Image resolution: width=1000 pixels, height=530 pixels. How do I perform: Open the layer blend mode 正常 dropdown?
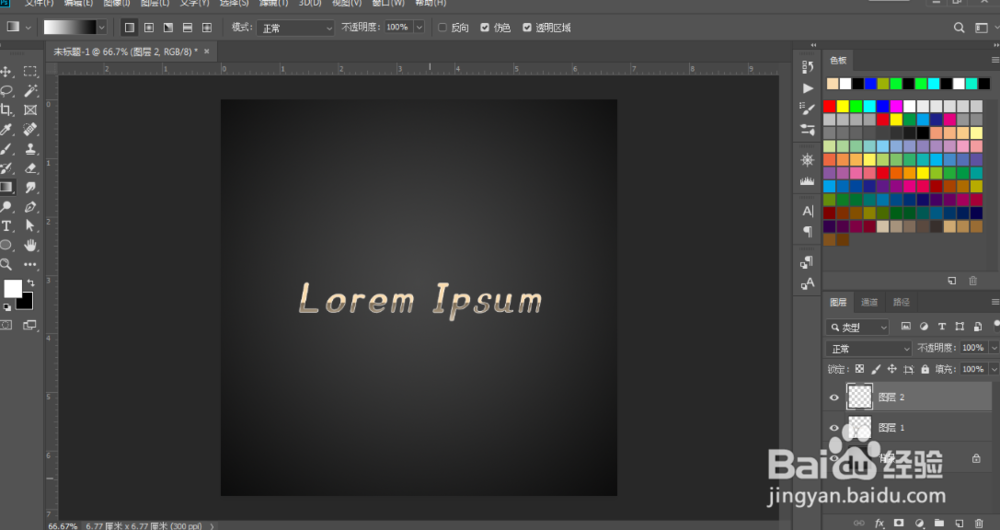[x=869, y=348]
